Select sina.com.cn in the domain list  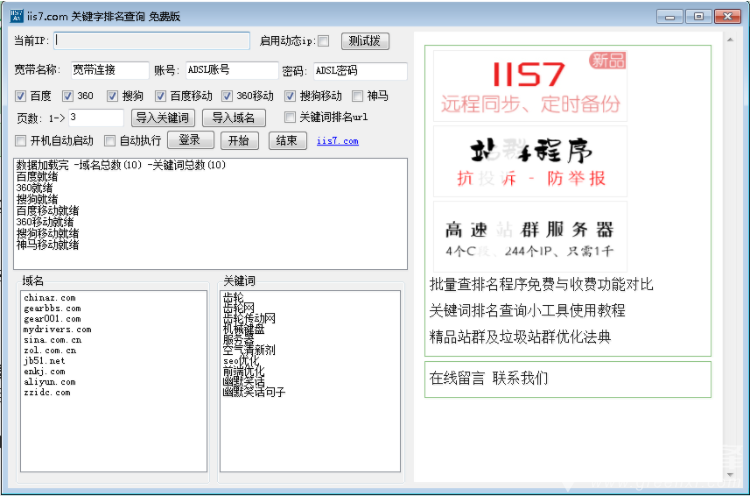click(x=52, y=340)
